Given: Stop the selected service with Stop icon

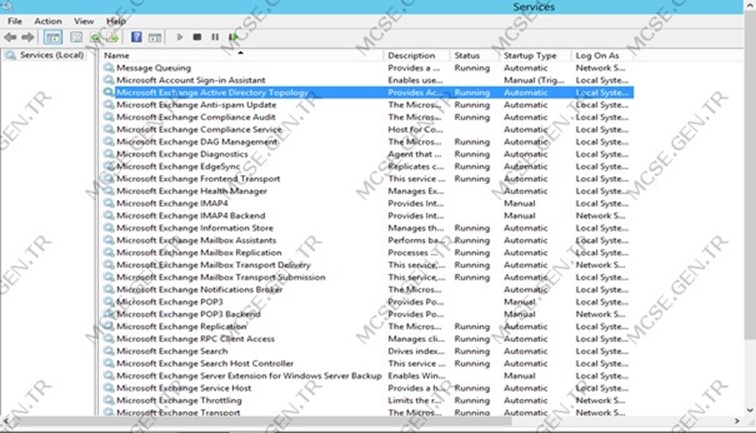Looking at the screenshot, I should tap(197, 37).
